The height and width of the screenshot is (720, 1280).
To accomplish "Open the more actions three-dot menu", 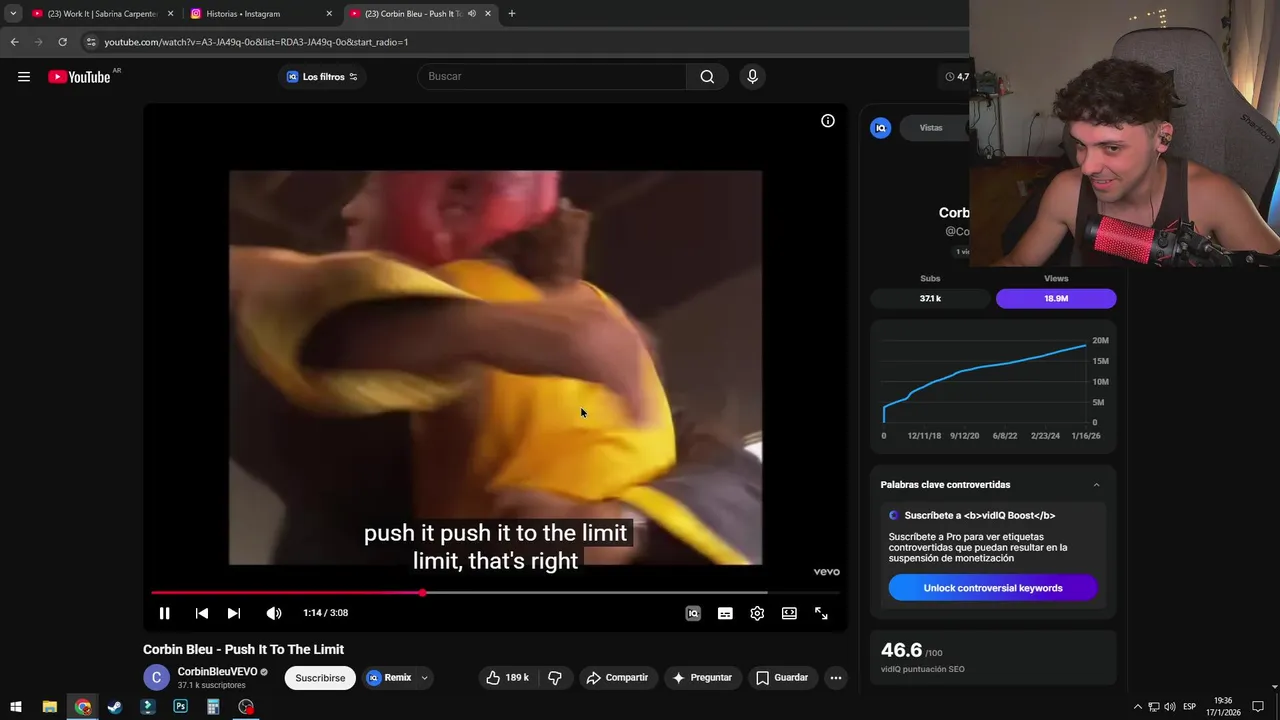I will click(836, 678).
